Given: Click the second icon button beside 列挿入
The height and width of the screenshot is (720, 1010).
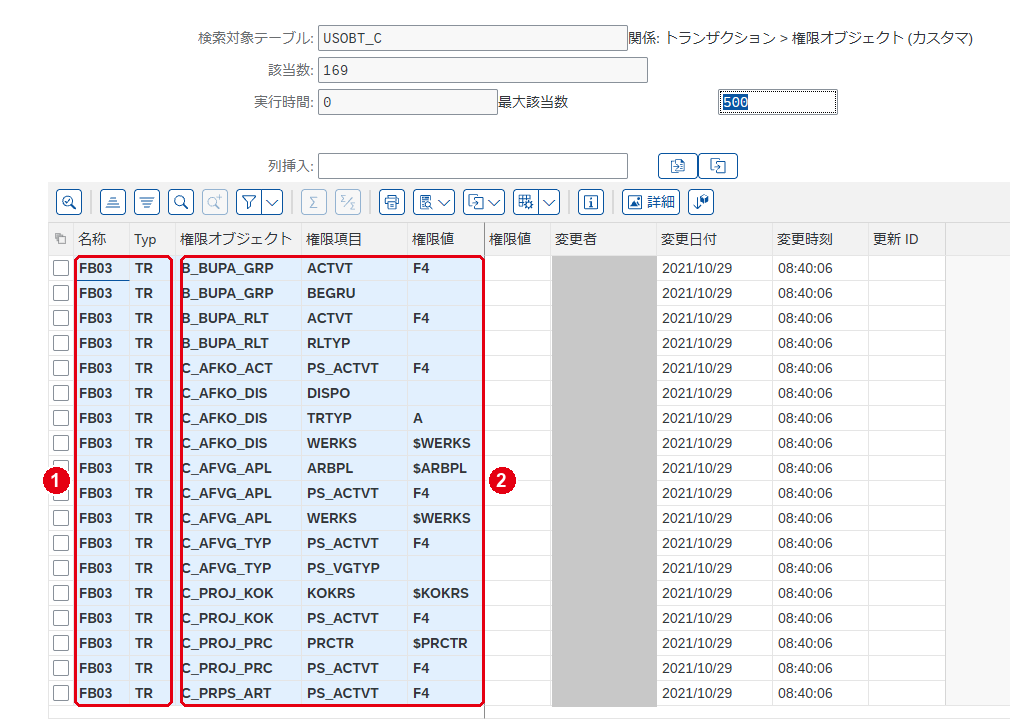Looking at the screenshot, I should [x=718, y=166].
